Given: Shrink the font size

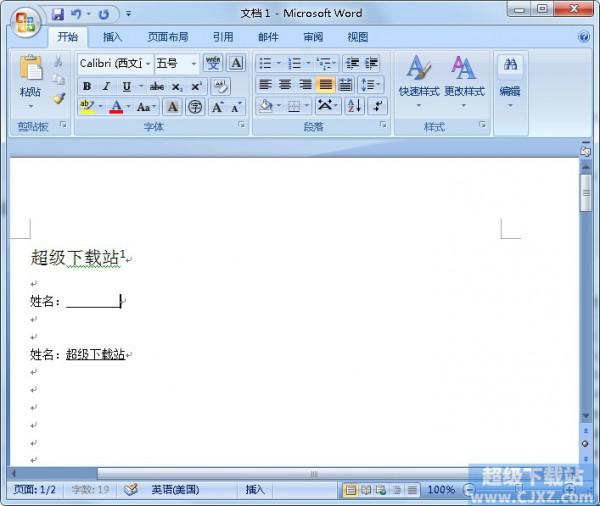Looking at the screenshot, I should click(x=236, y=108).
